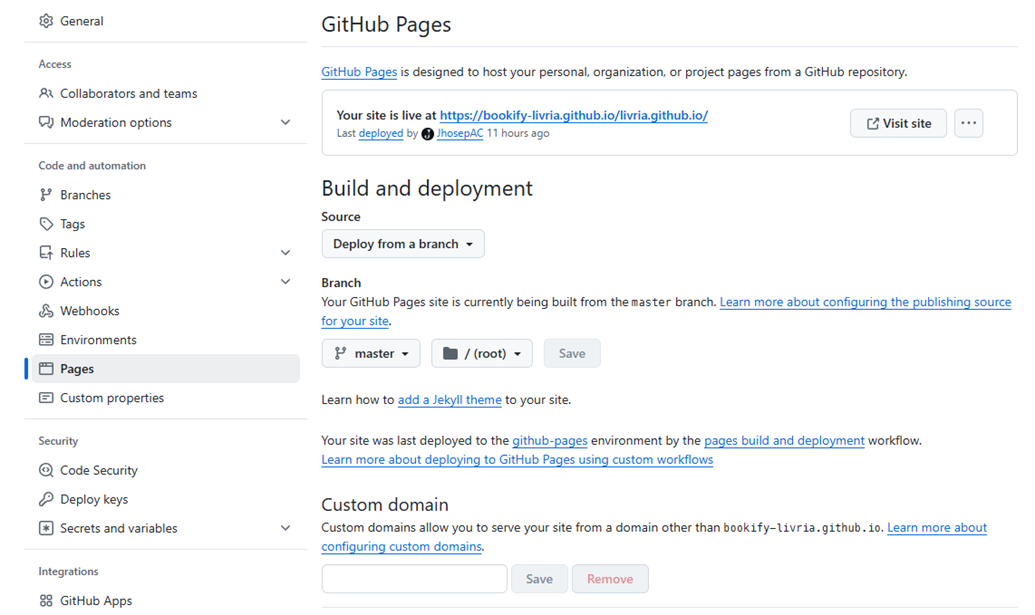The width and height of the screenshot is (1035, 615).
Task: Expand the Actions section chevron
Action: click(285, 282)
